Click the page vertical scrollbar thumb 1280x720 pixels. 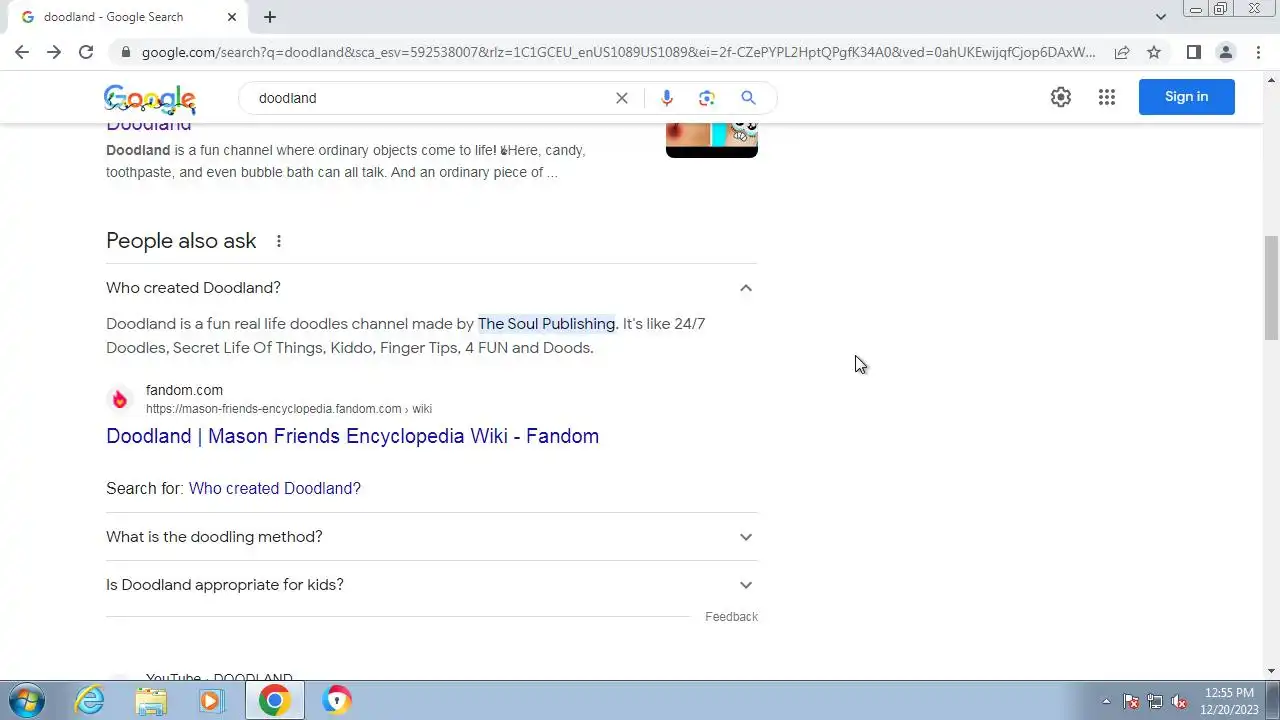1271,288
